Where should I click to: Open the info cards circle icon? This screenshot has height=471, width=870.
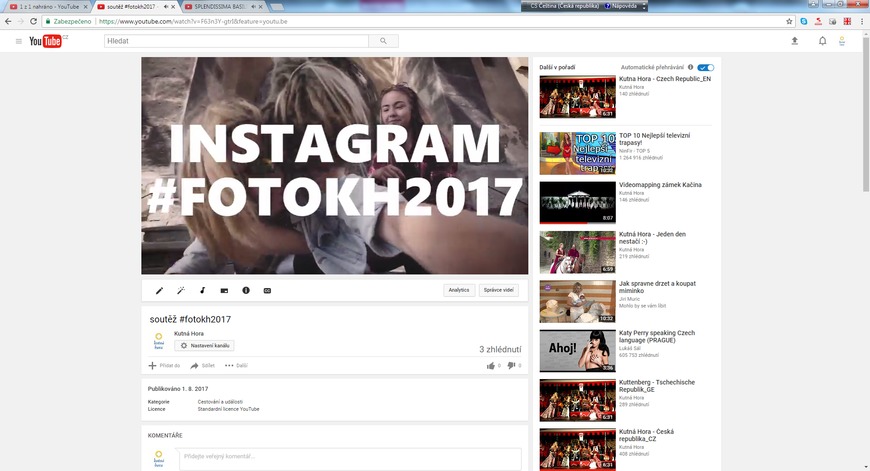click(x=246, y=290)
